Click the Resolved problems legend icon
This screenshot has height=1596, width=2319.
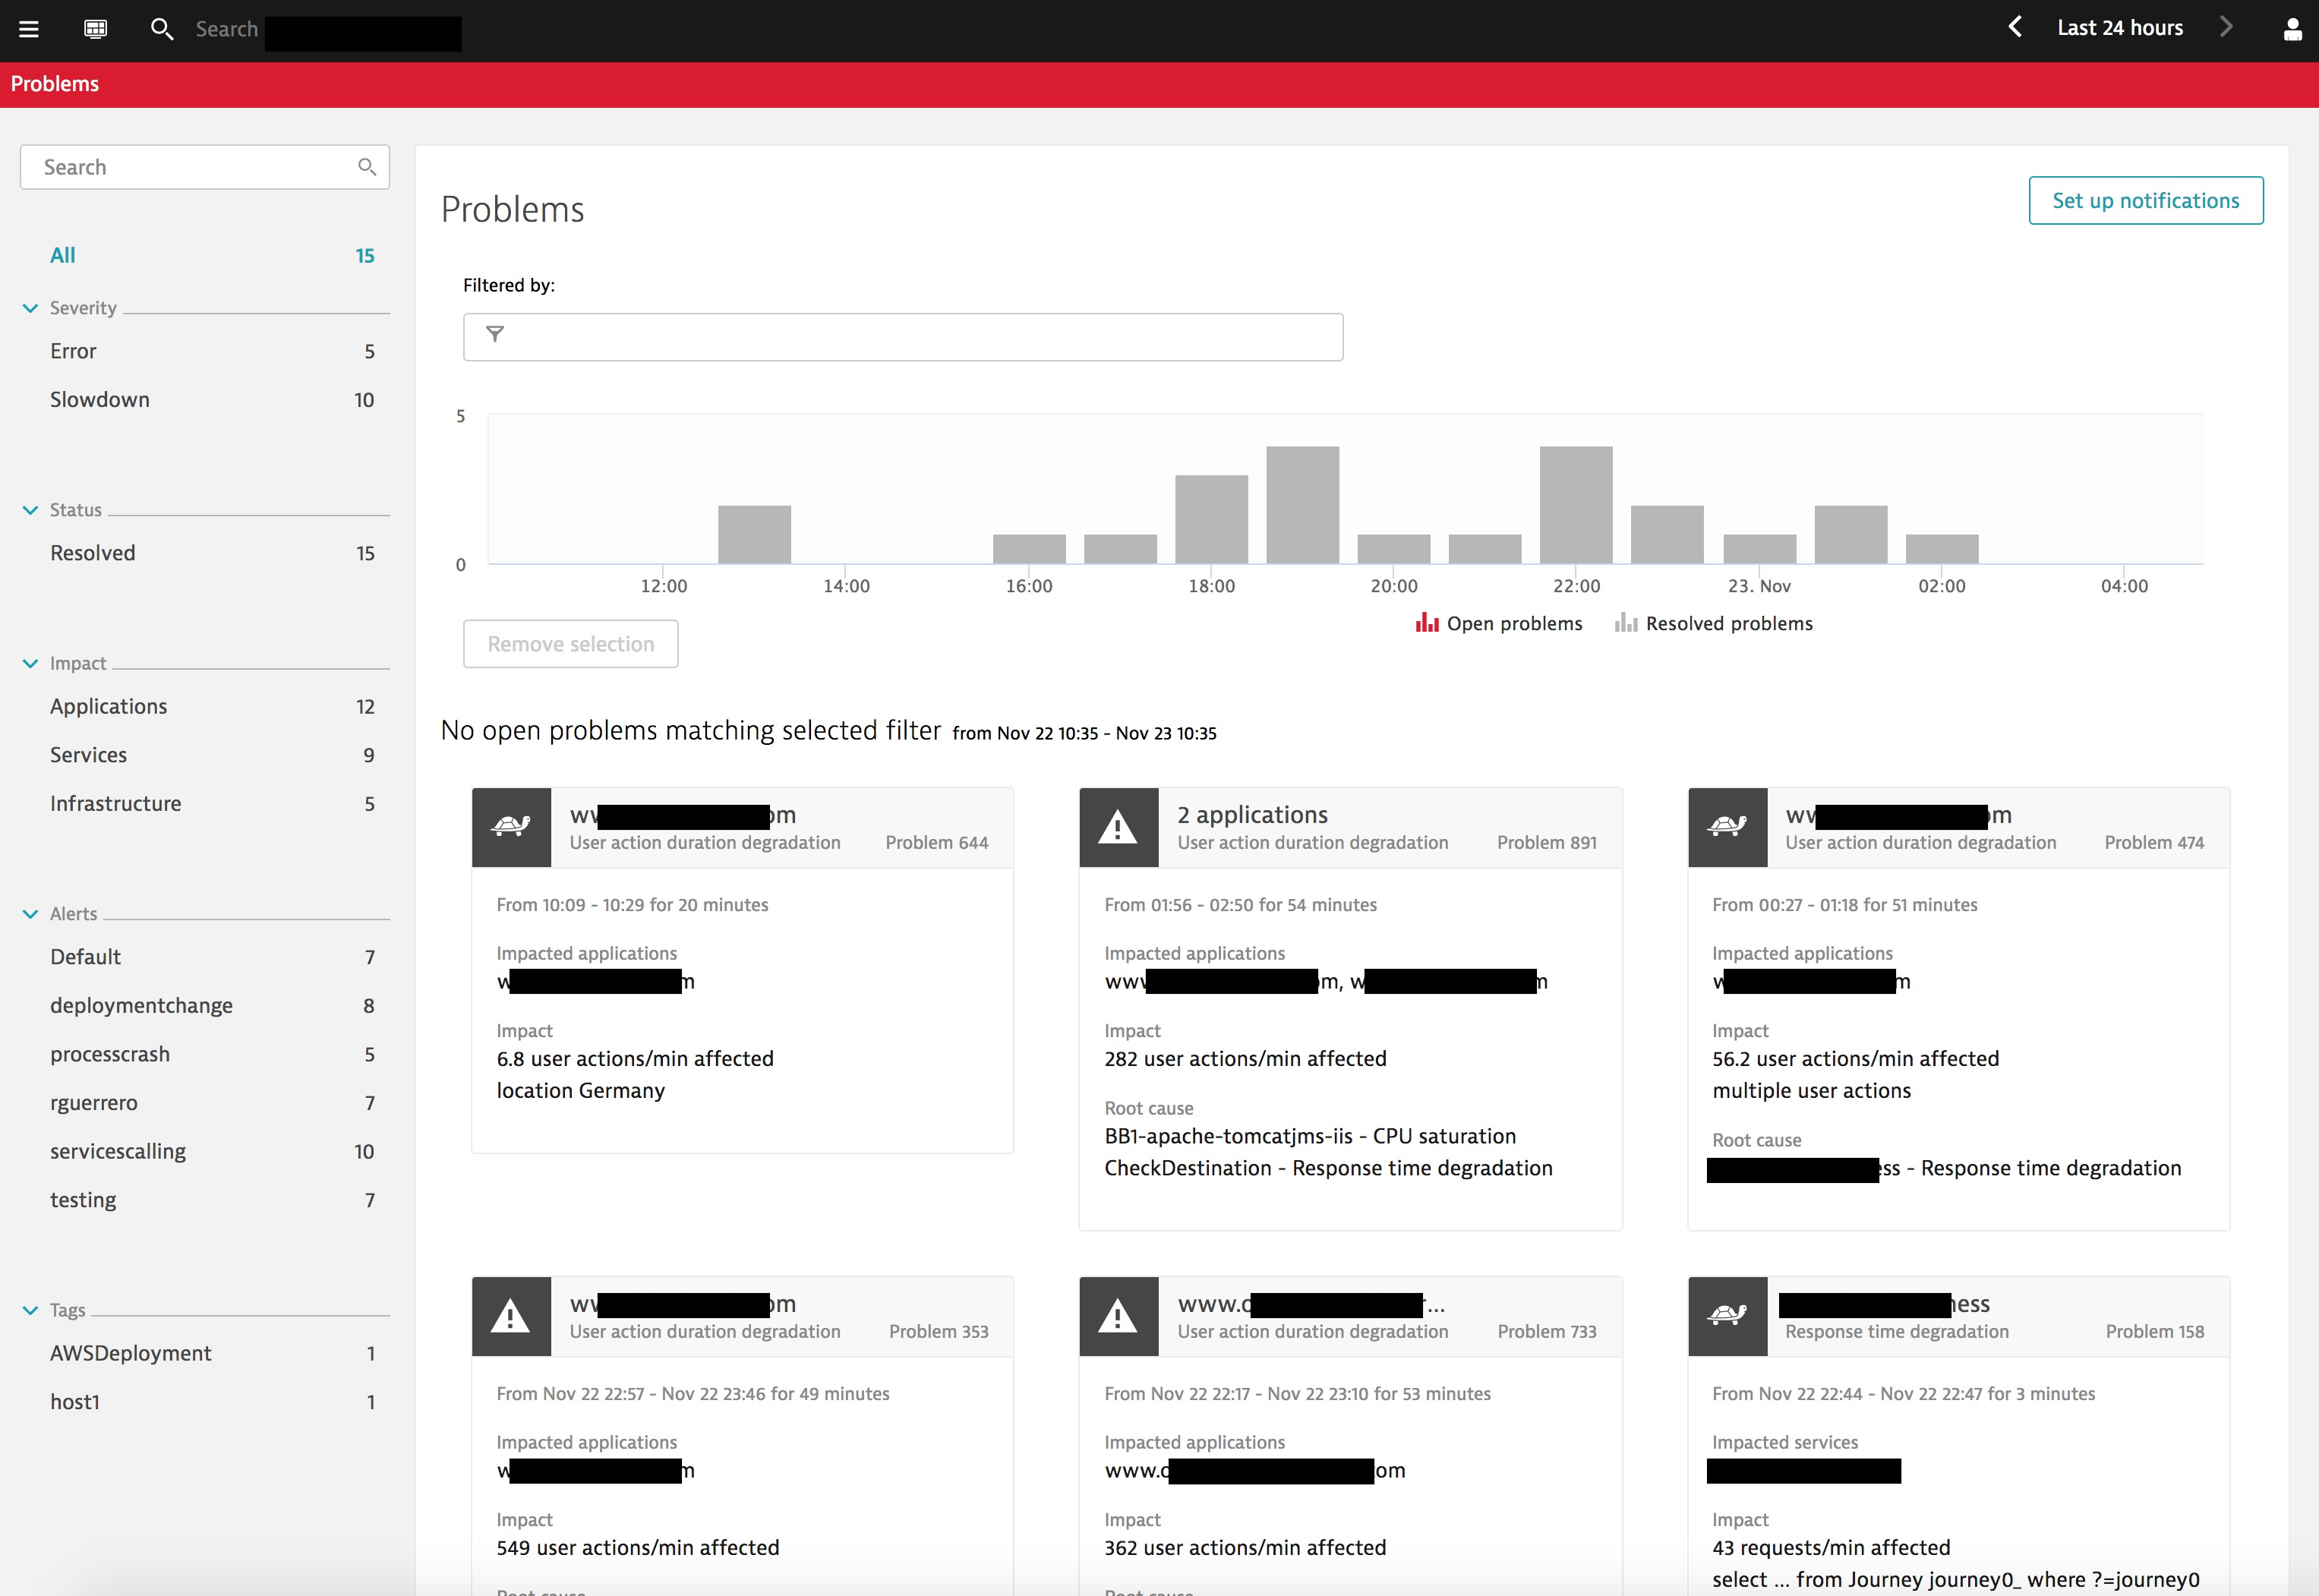point(1626,623)
